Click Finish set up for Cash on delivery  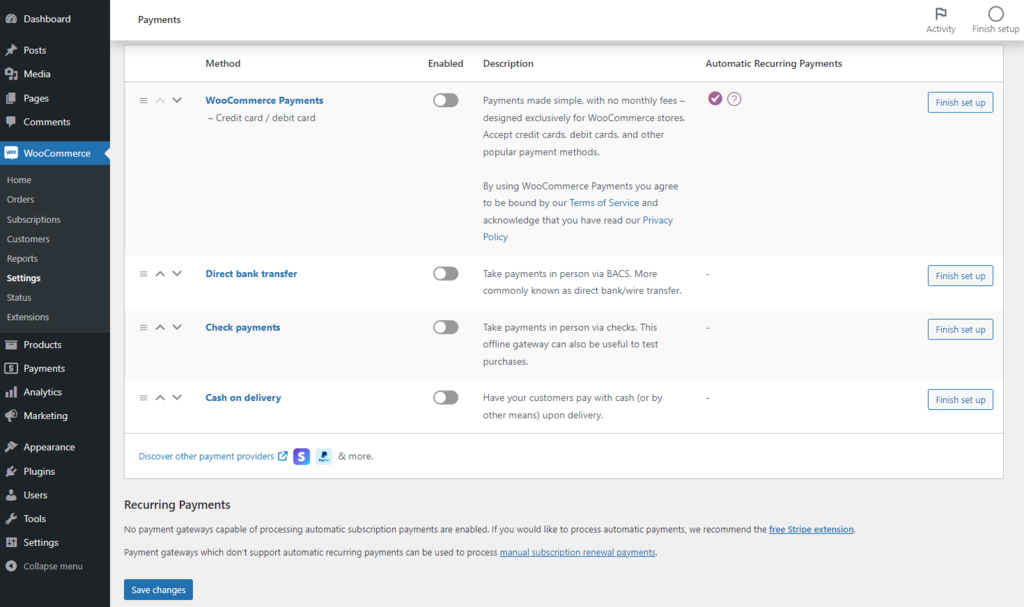[x=960, y=400]
